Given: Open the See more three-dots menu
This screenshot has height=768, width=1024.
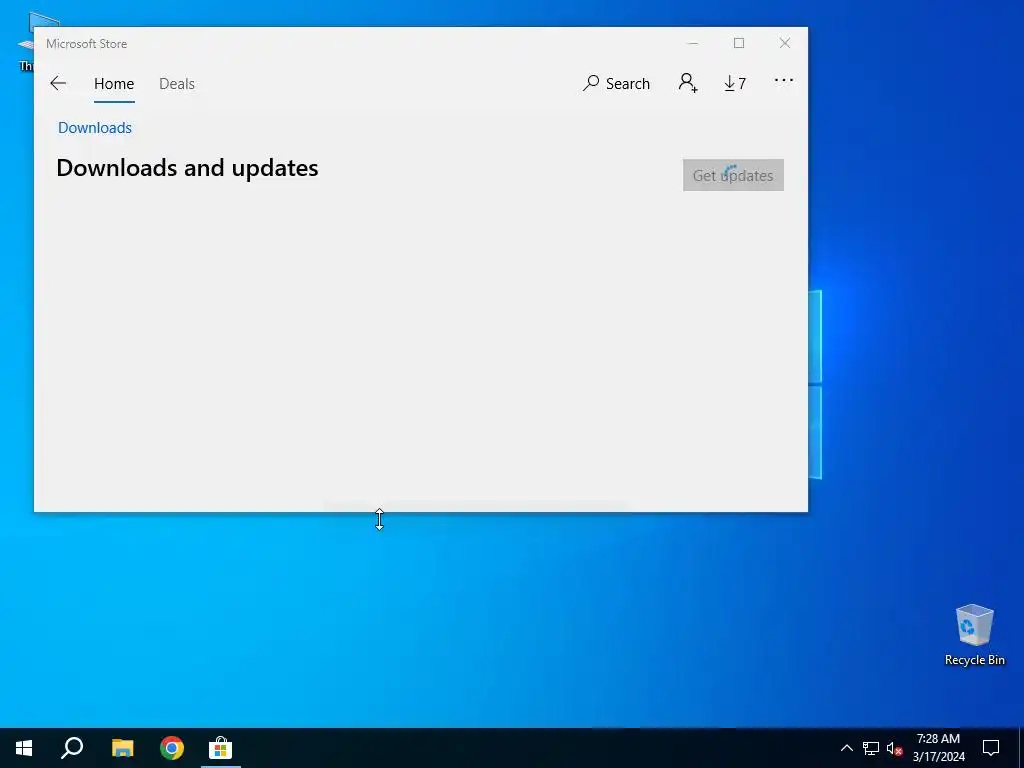Looking at the screenshot, I should click(784, 81).
